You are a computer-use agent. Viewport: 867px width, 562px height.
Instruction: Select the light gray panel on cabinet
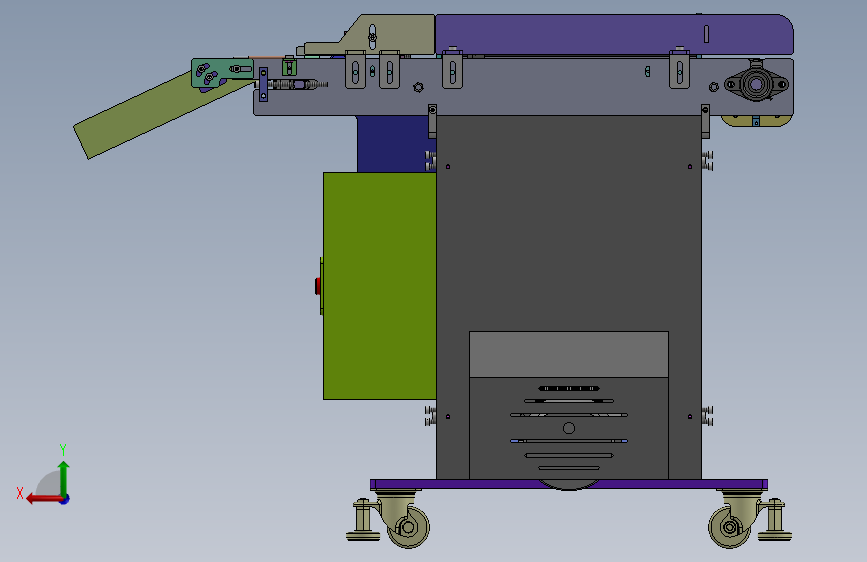(x=568, y=355)
